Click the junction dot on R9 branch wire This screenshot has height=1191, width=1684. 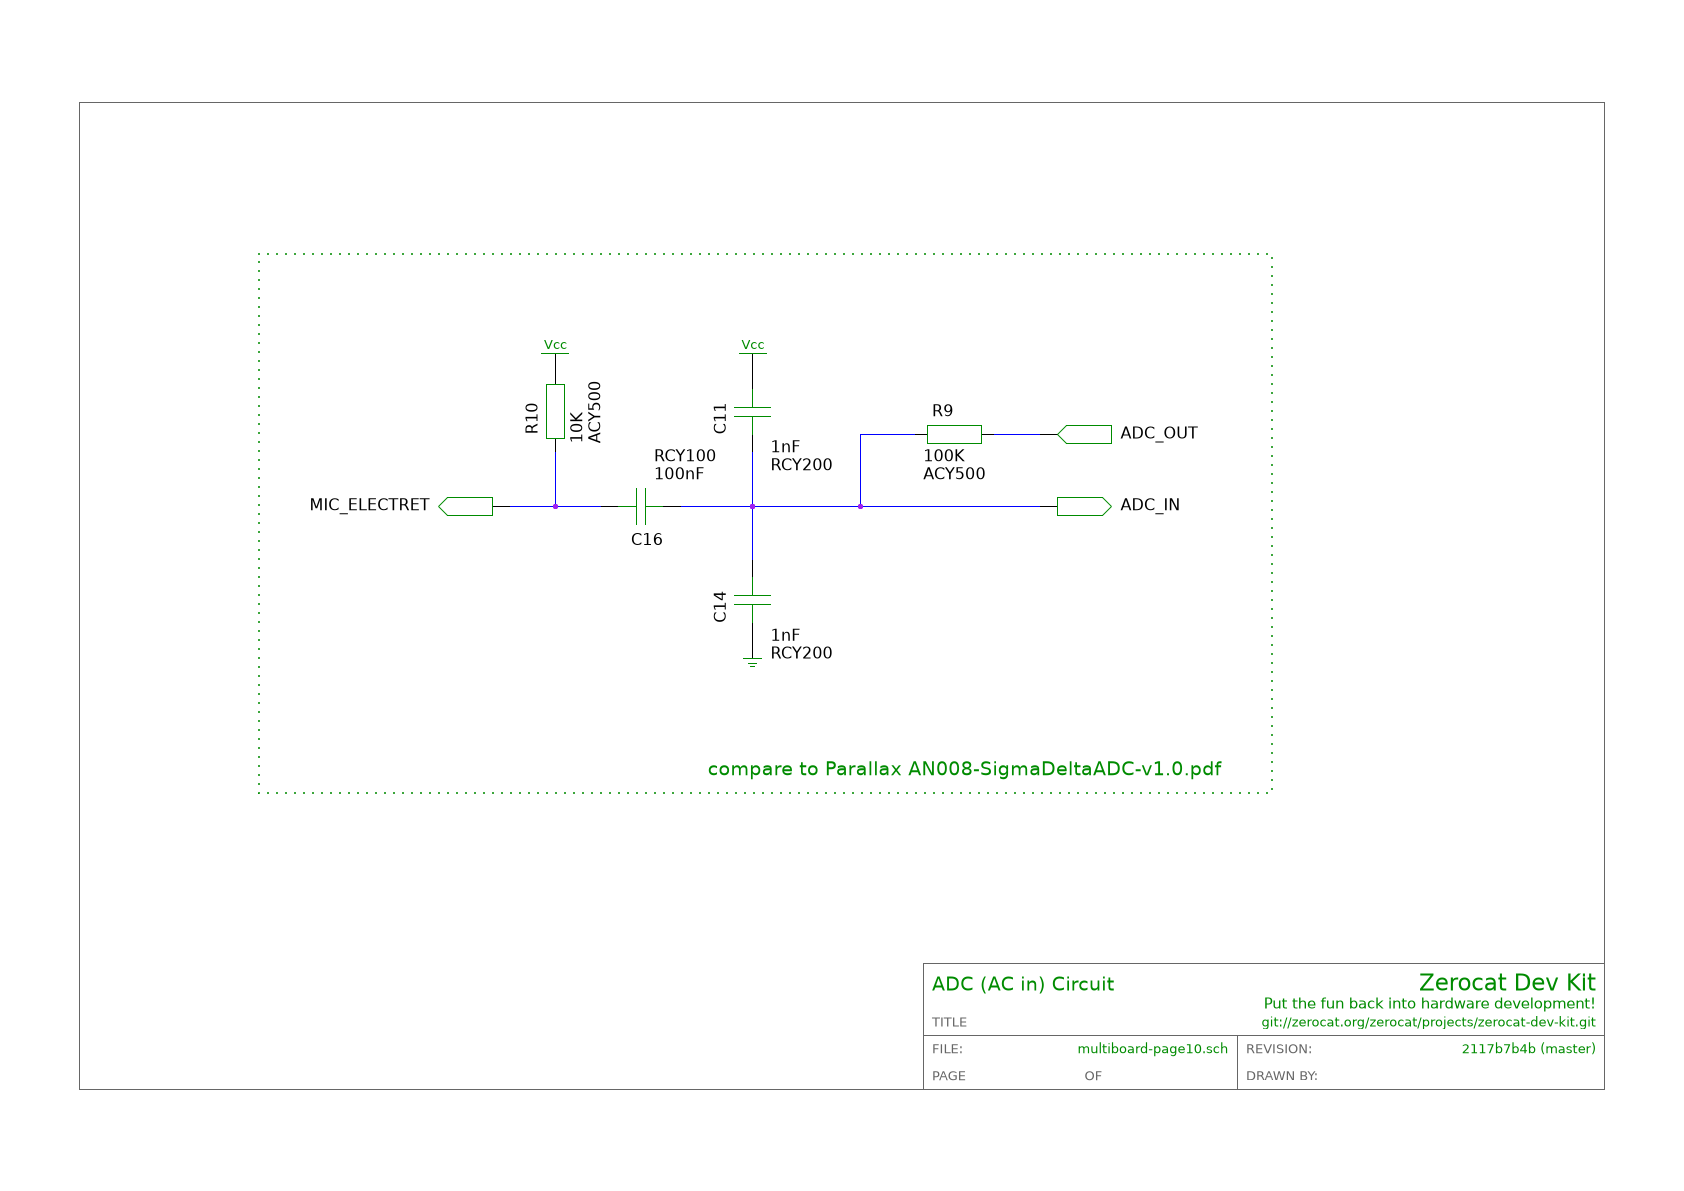[860, 506]
